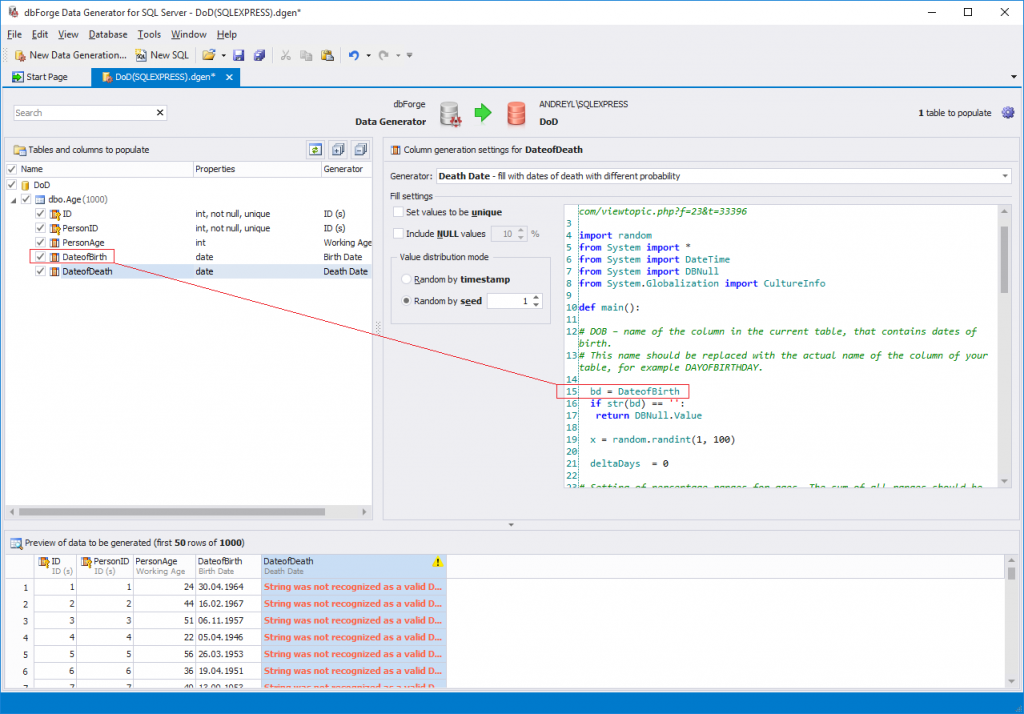Click the New SQL toolbar button

click(162, 55)
